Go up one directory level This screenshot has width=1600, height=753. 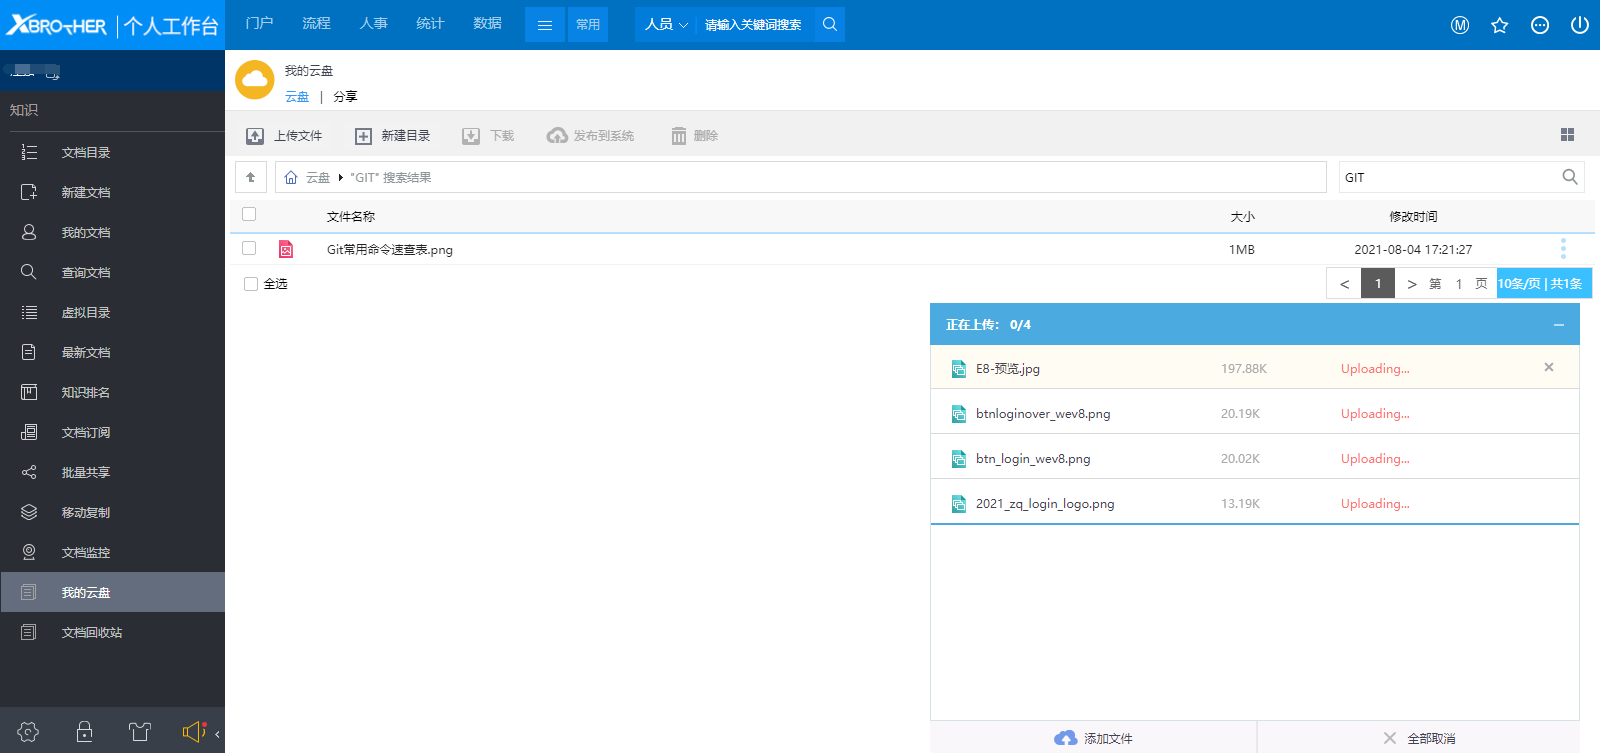click(x=251, y=177)
